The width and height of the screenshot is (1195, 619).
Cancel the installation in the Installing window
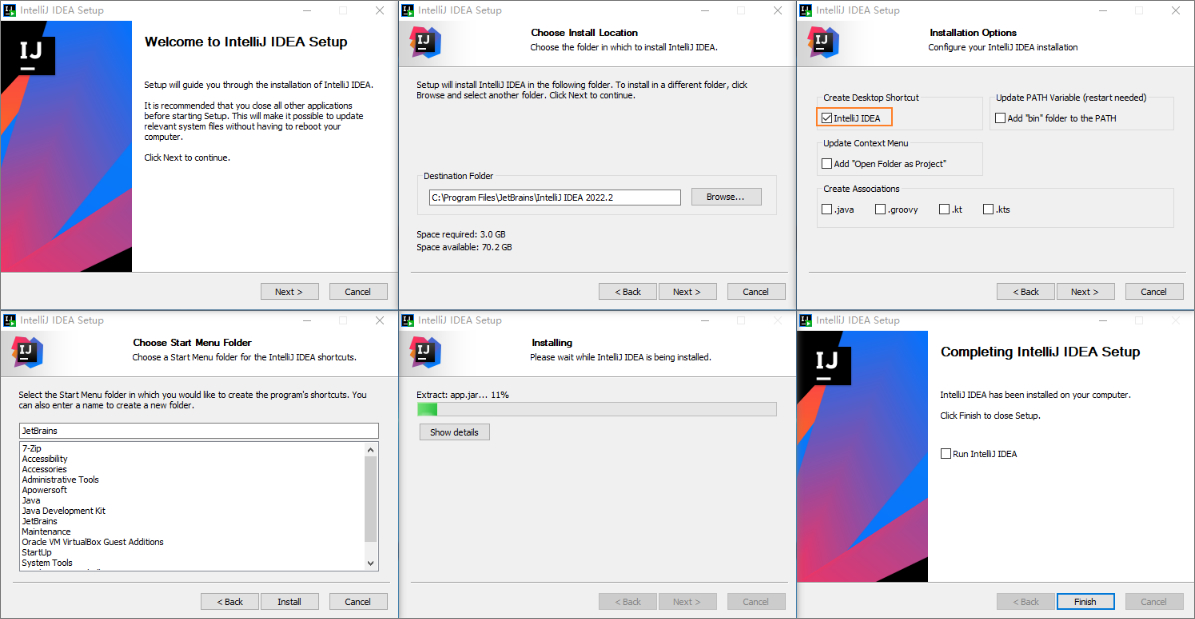point(756,601)
